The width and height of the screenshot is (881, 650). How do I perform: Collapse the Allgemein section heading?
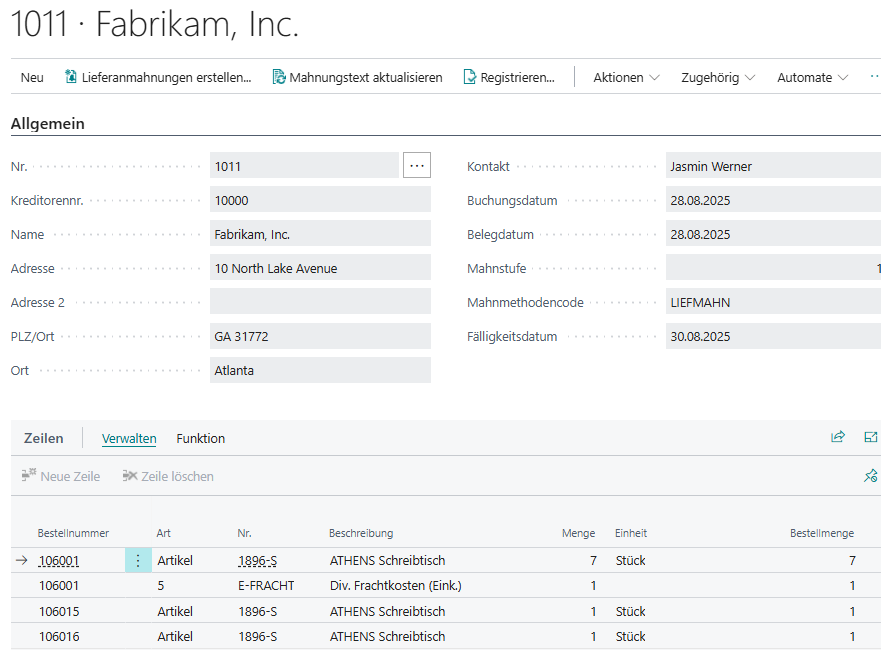48,124
